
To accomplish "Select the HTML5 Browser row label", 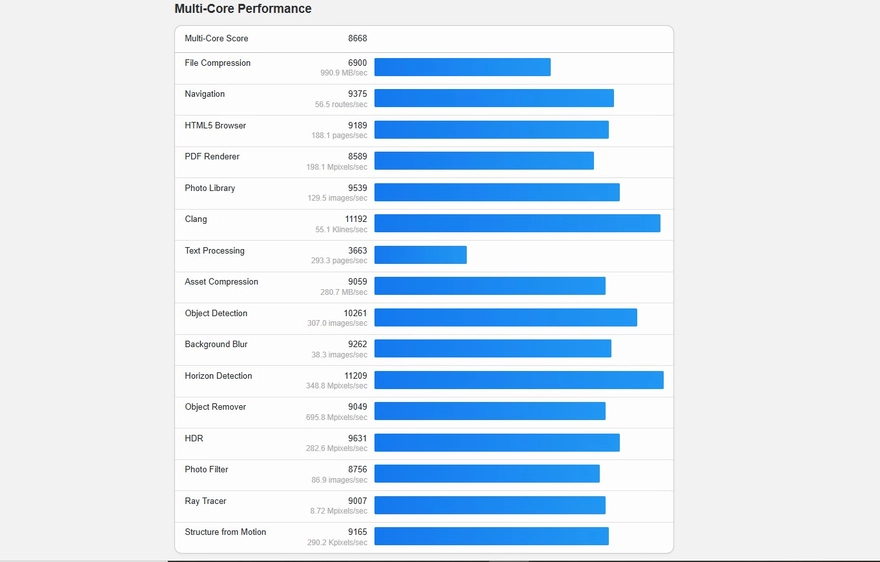I will coord(215,126).
